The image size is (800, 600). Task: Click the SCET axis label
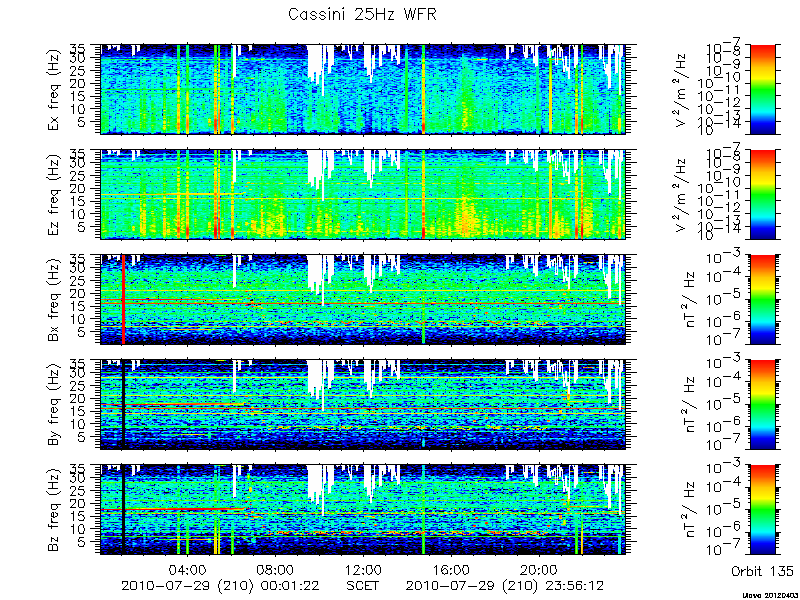[363, 585]
